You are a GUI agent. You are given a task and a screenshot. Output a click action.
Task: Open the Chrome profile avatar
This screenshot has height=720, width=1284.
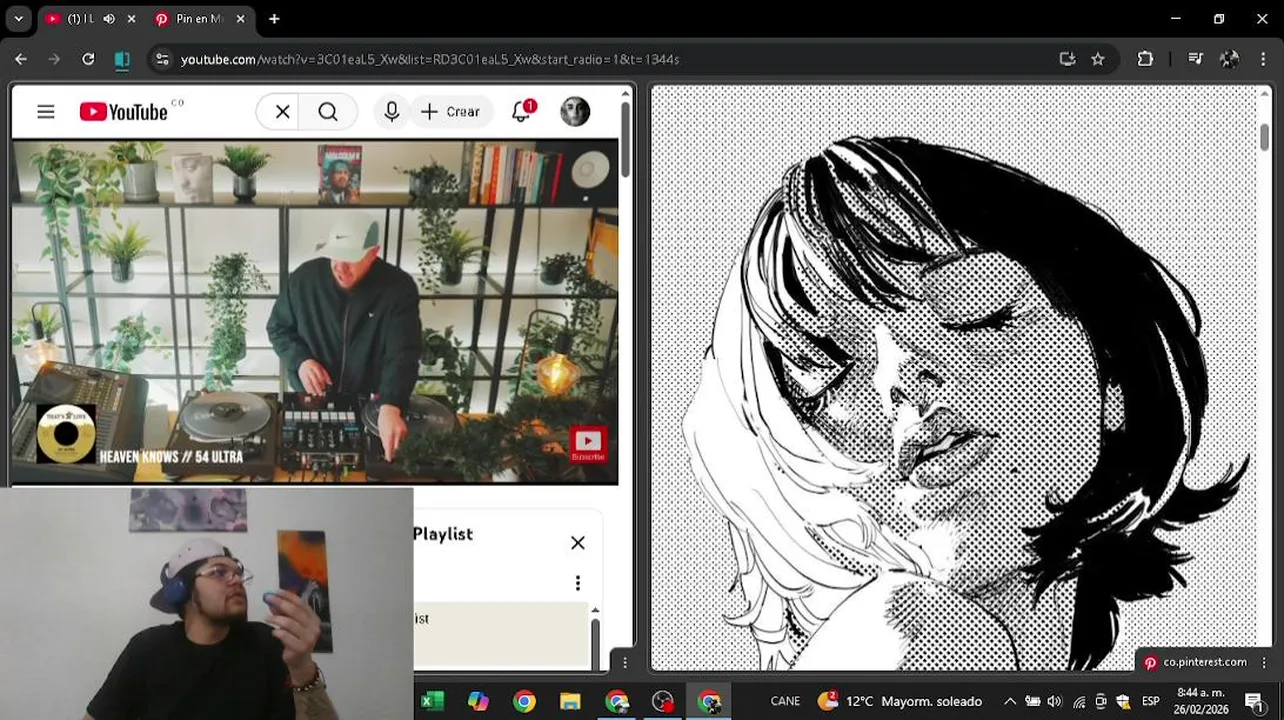tap(1230, 59)
